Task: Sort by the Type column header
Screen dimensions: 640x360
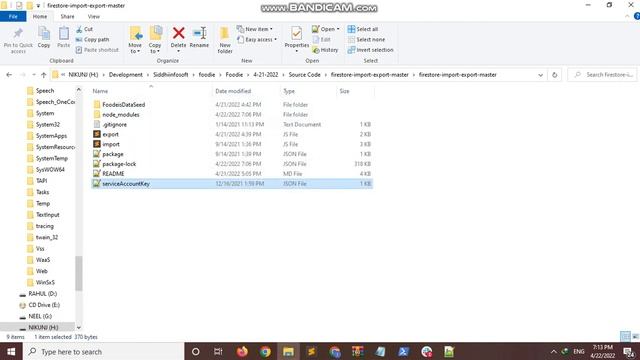Action: click(289, 91)
